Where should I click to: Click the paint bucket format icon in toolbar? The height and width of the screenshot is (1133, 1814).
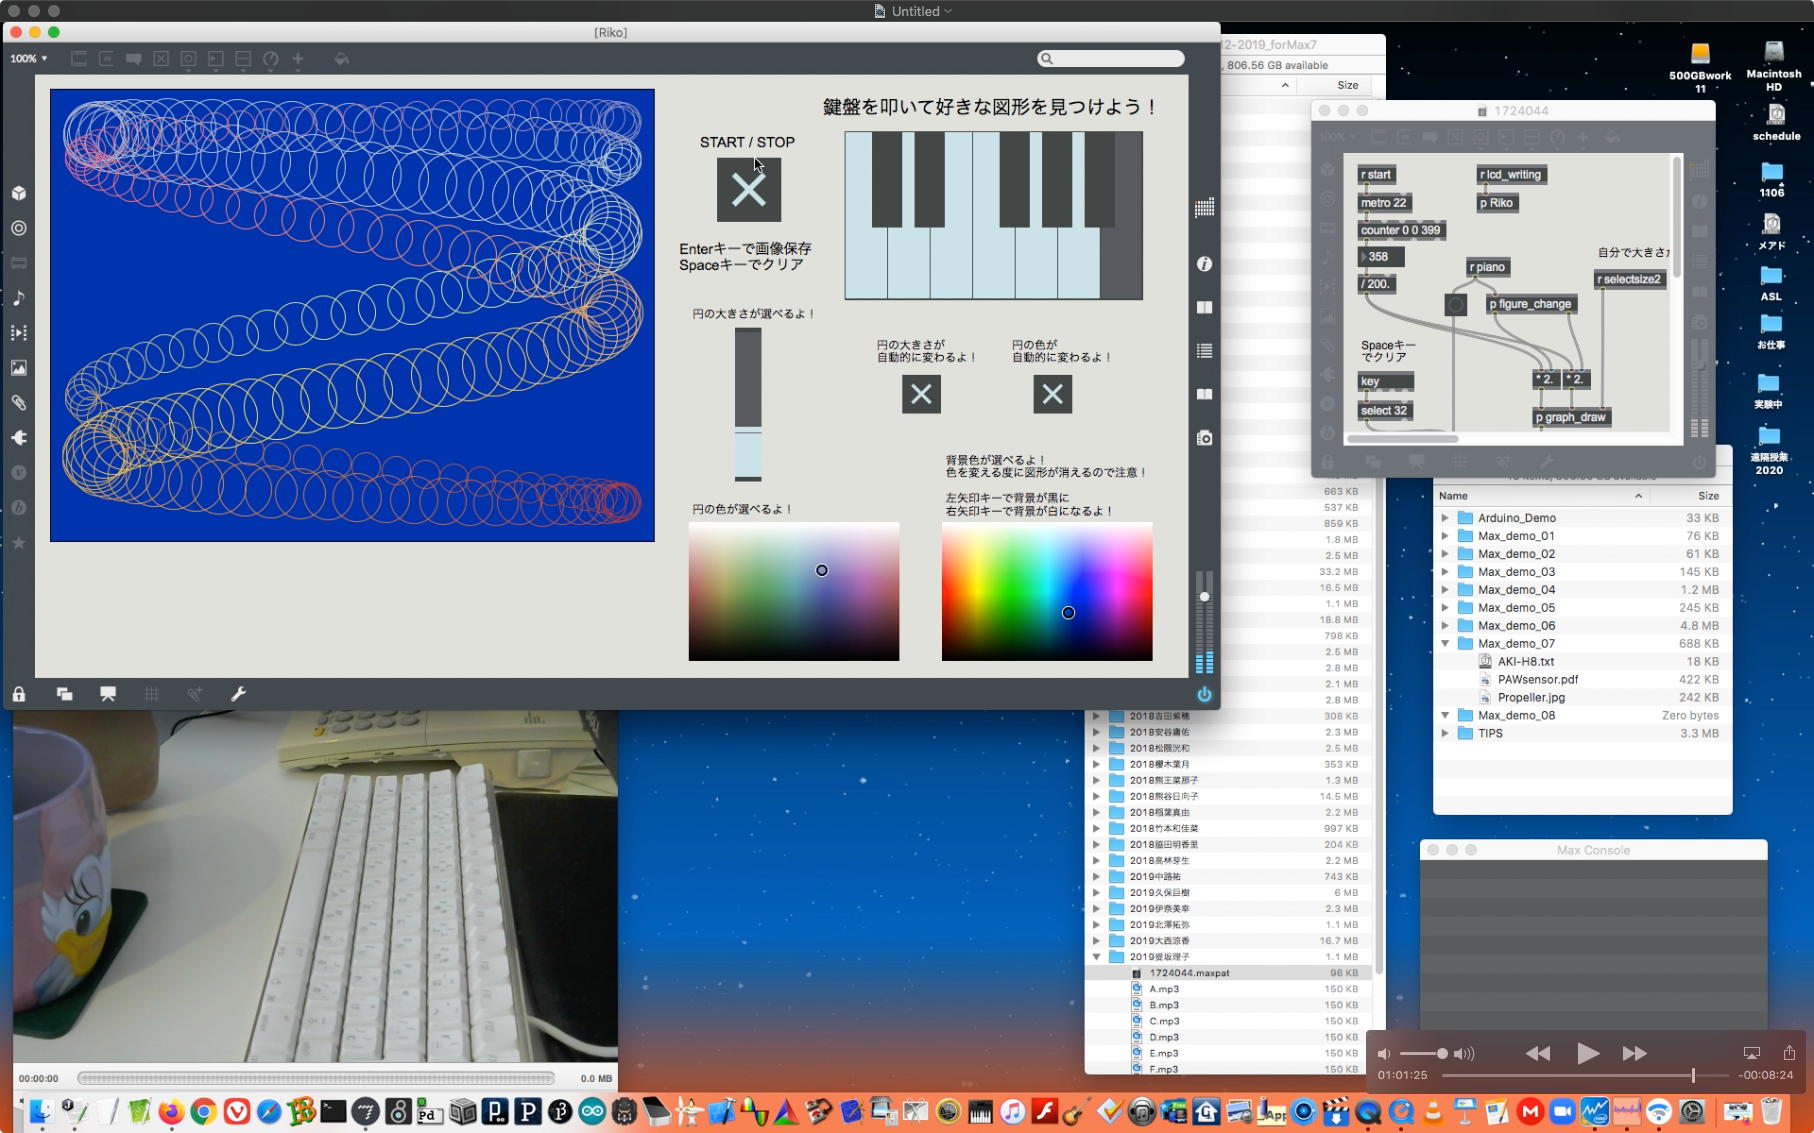(x=341, y=59)
